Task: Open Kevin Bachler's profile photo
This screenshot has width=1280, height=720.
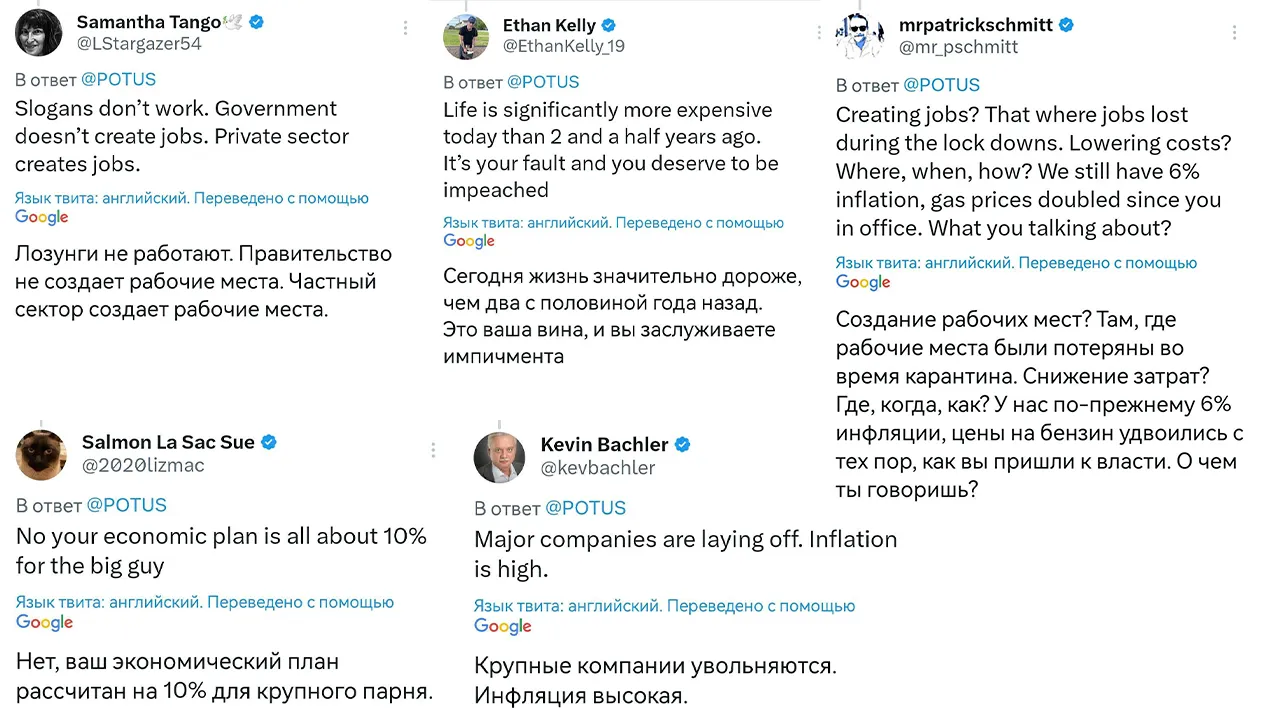Action: 499,458
